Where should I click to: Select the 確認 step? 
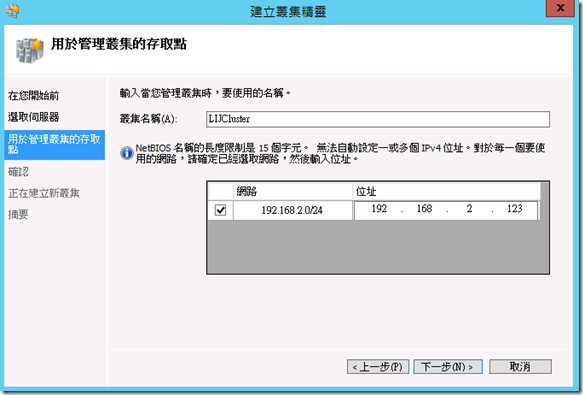(18, 172)
